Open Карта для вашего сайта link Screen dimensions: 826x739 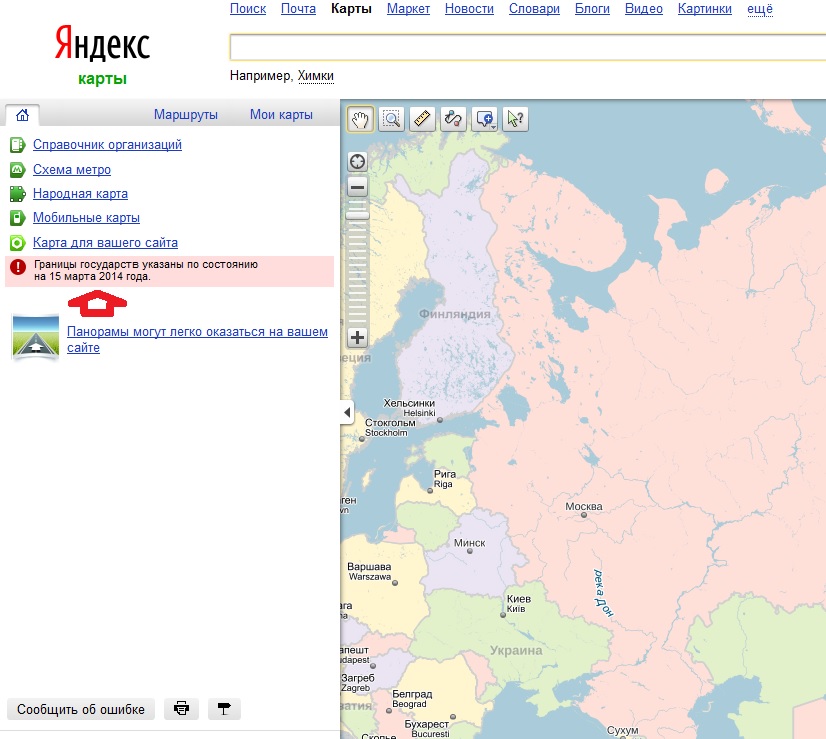(x=105, y=242)
